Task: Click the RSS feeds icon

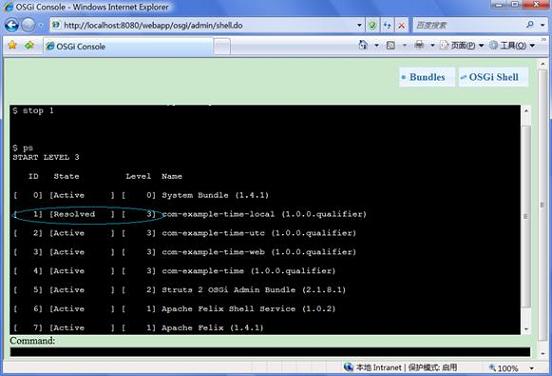Action: 390,45
